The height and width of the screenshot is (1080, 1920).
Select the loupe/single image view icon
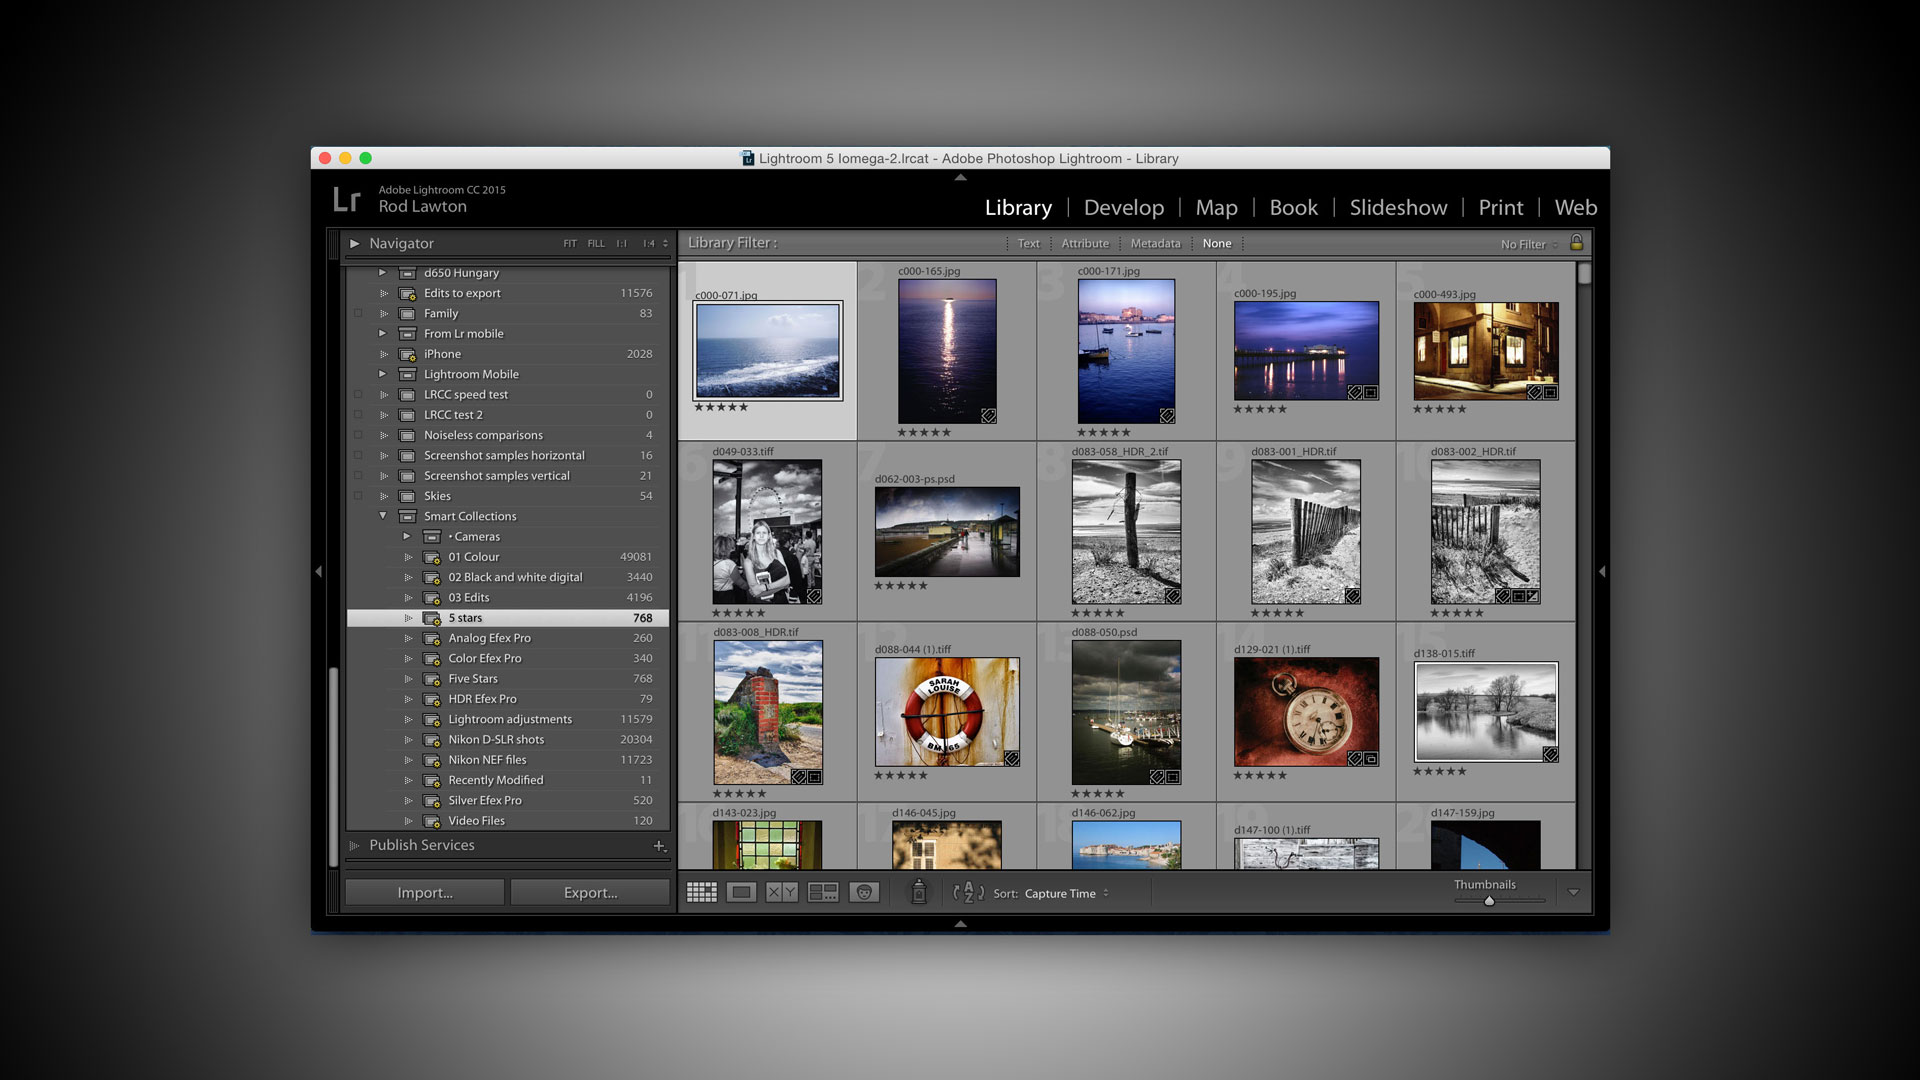[x=740, y=894]
